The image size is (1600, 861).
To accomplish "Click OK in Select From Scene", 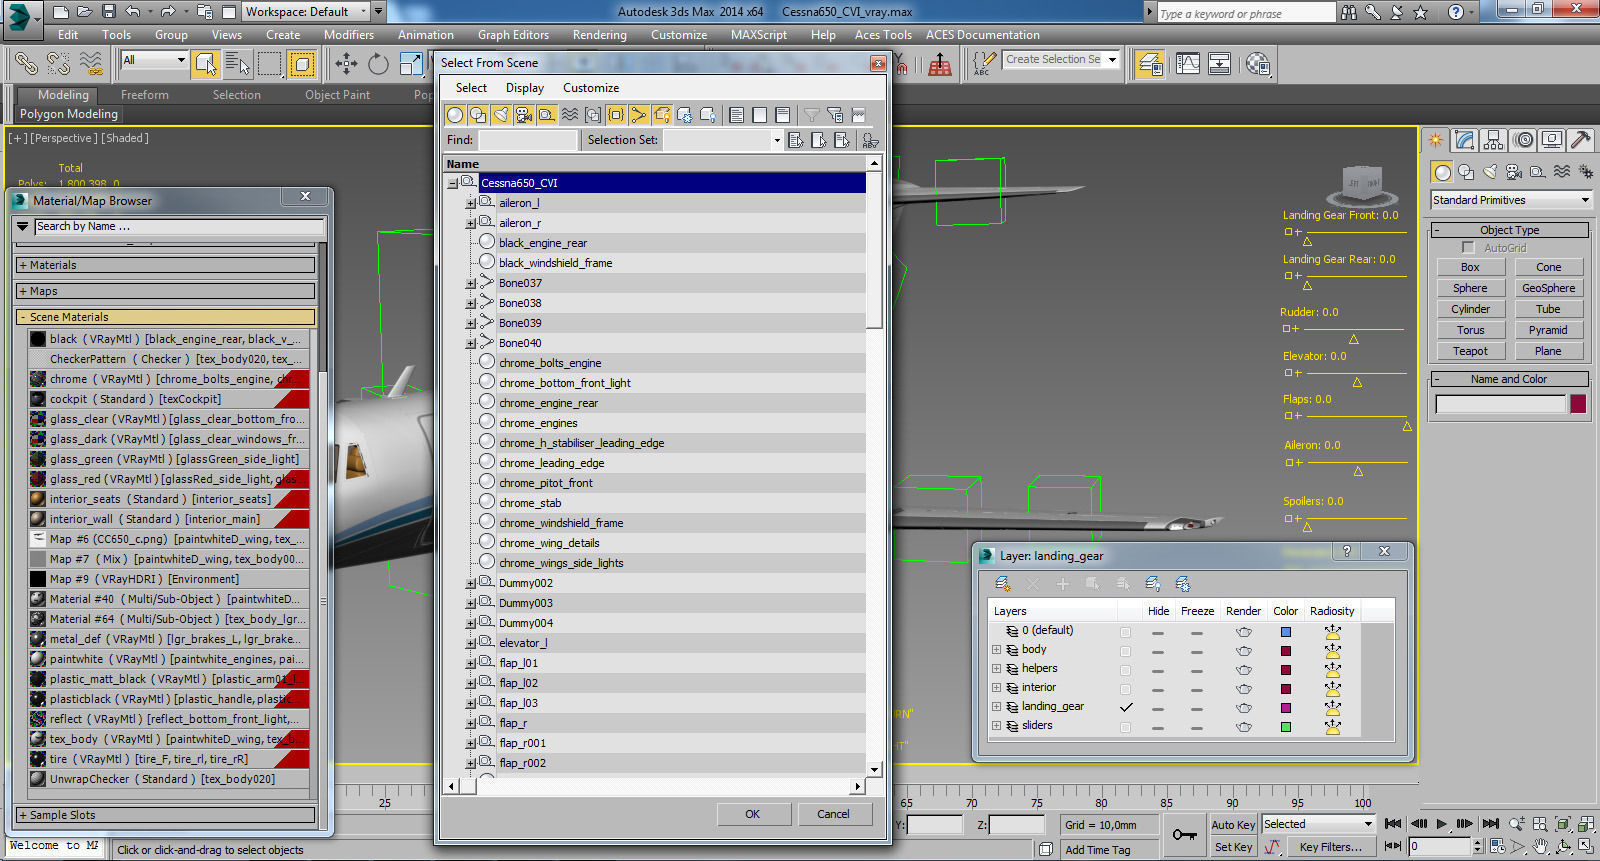I will pos(753,814).
